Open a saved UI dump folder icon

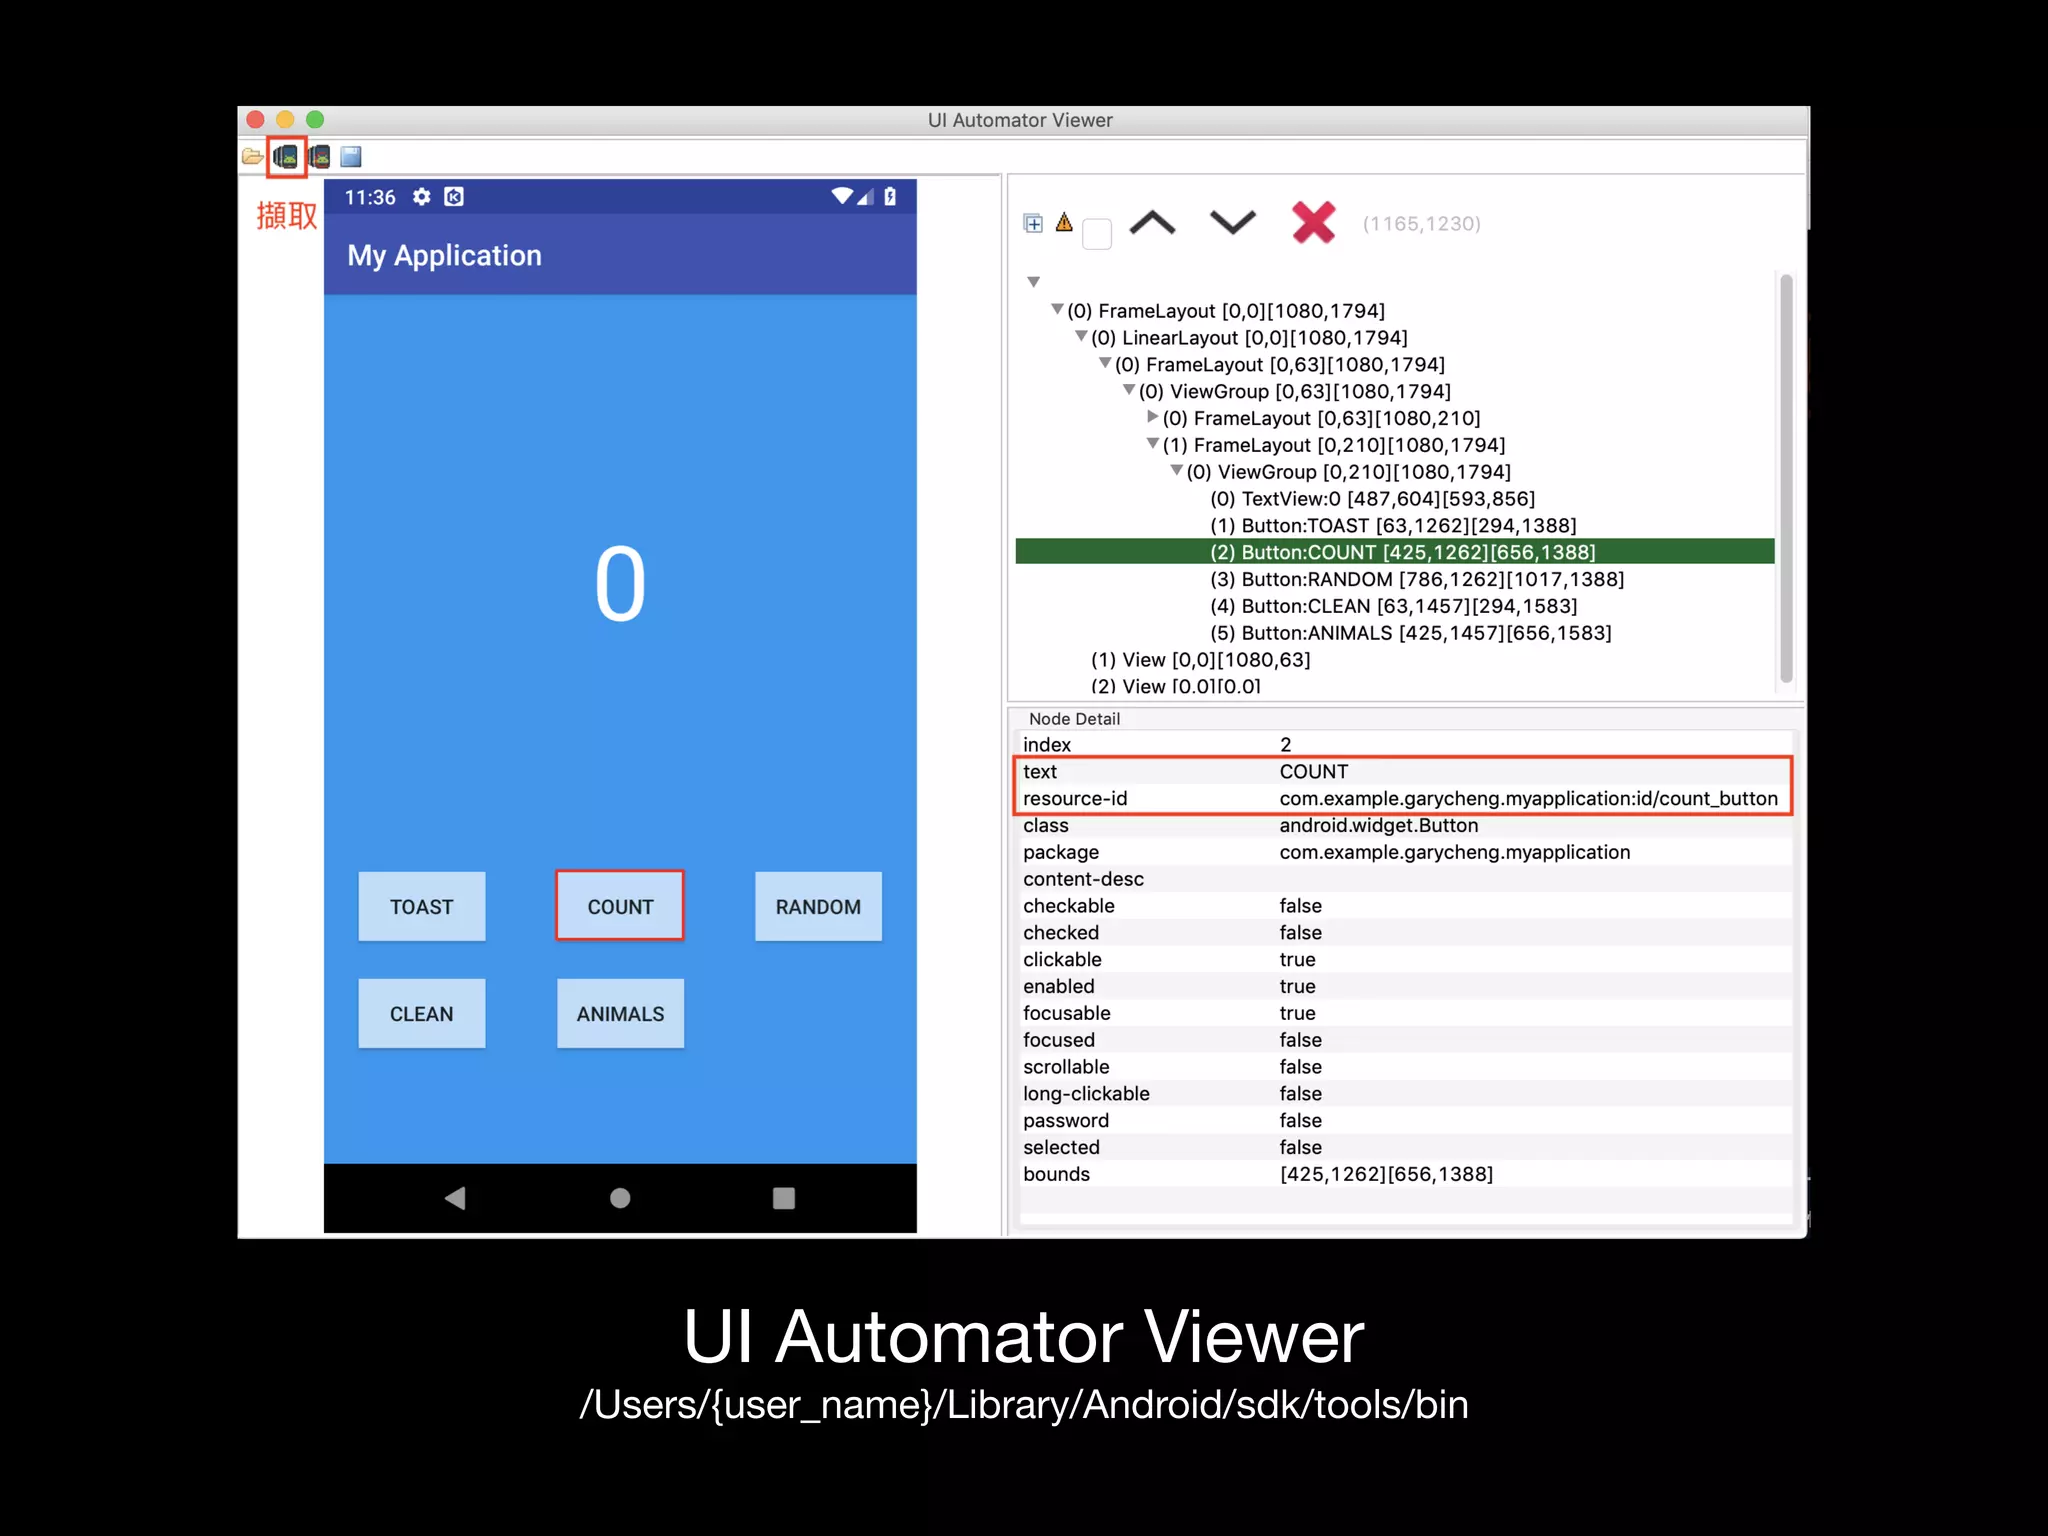(252, 157)
